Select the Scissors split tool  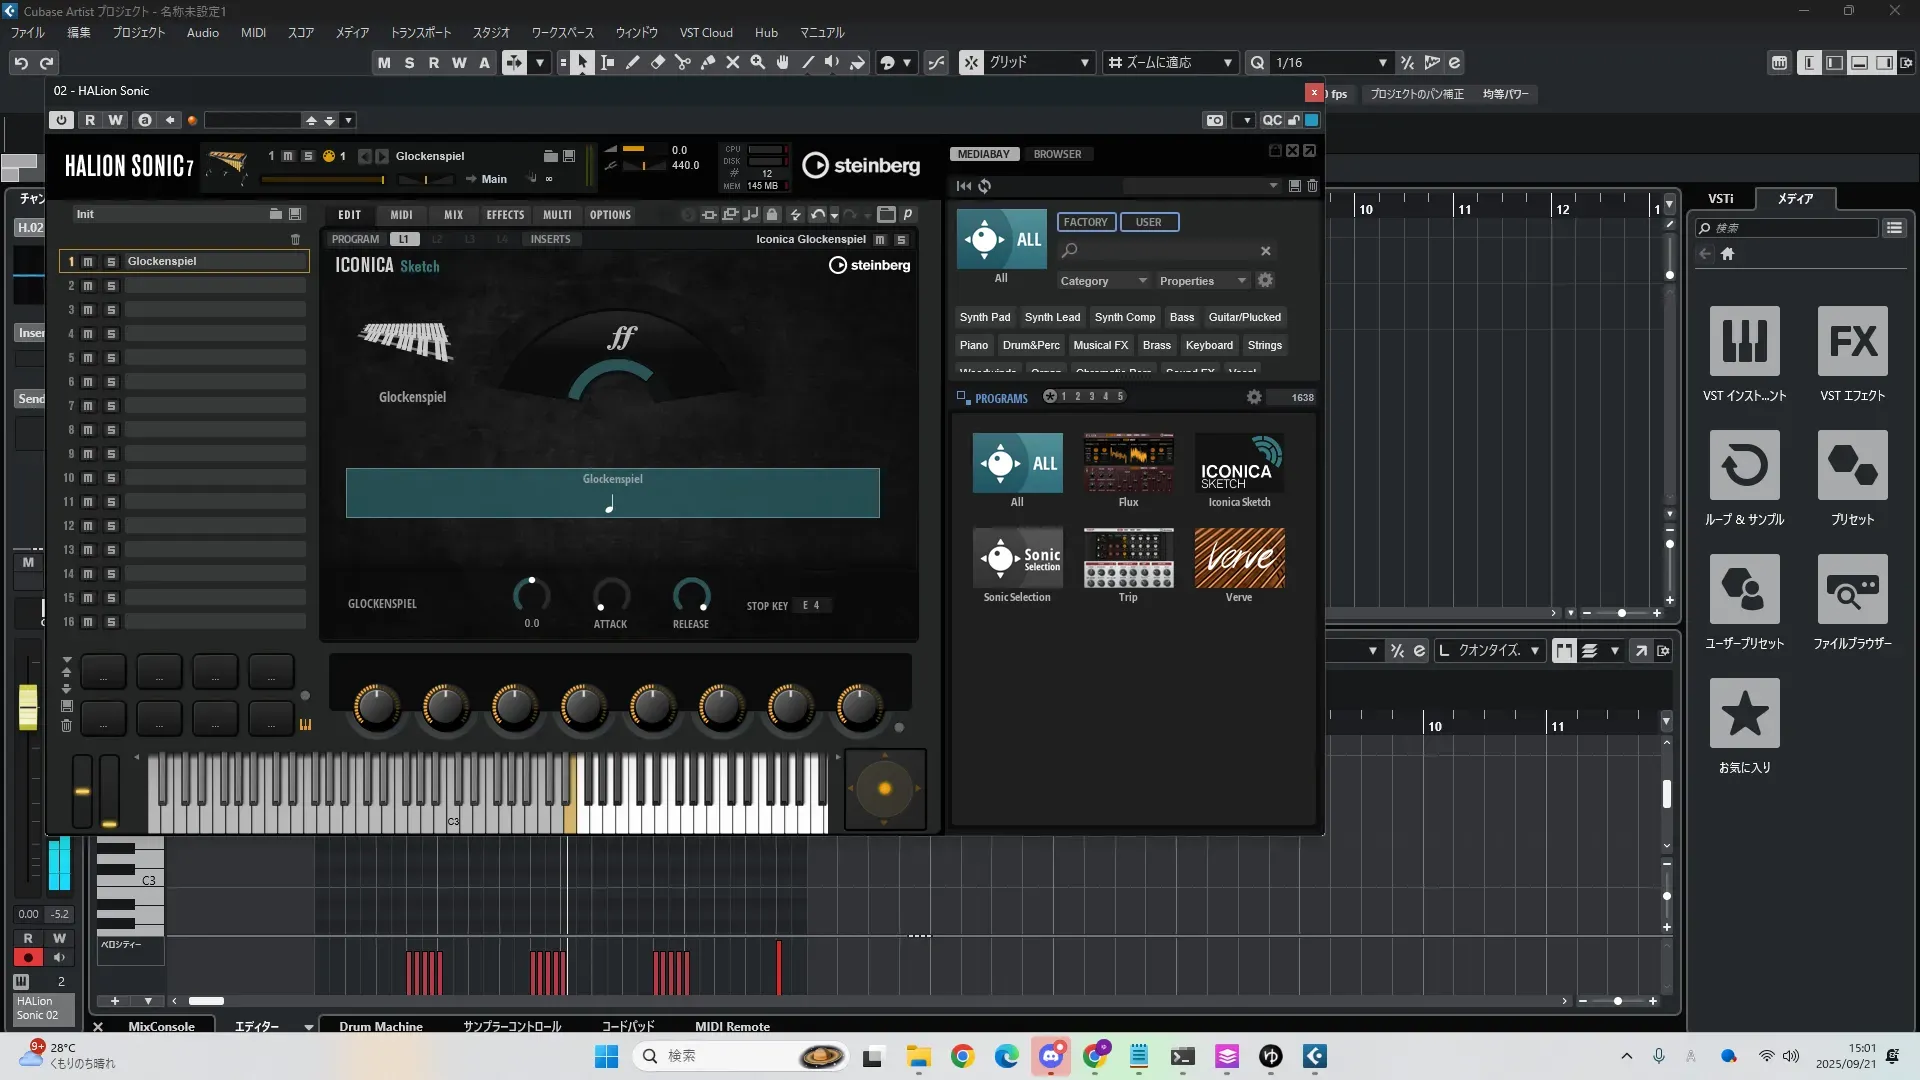click(x=683, y=63)
